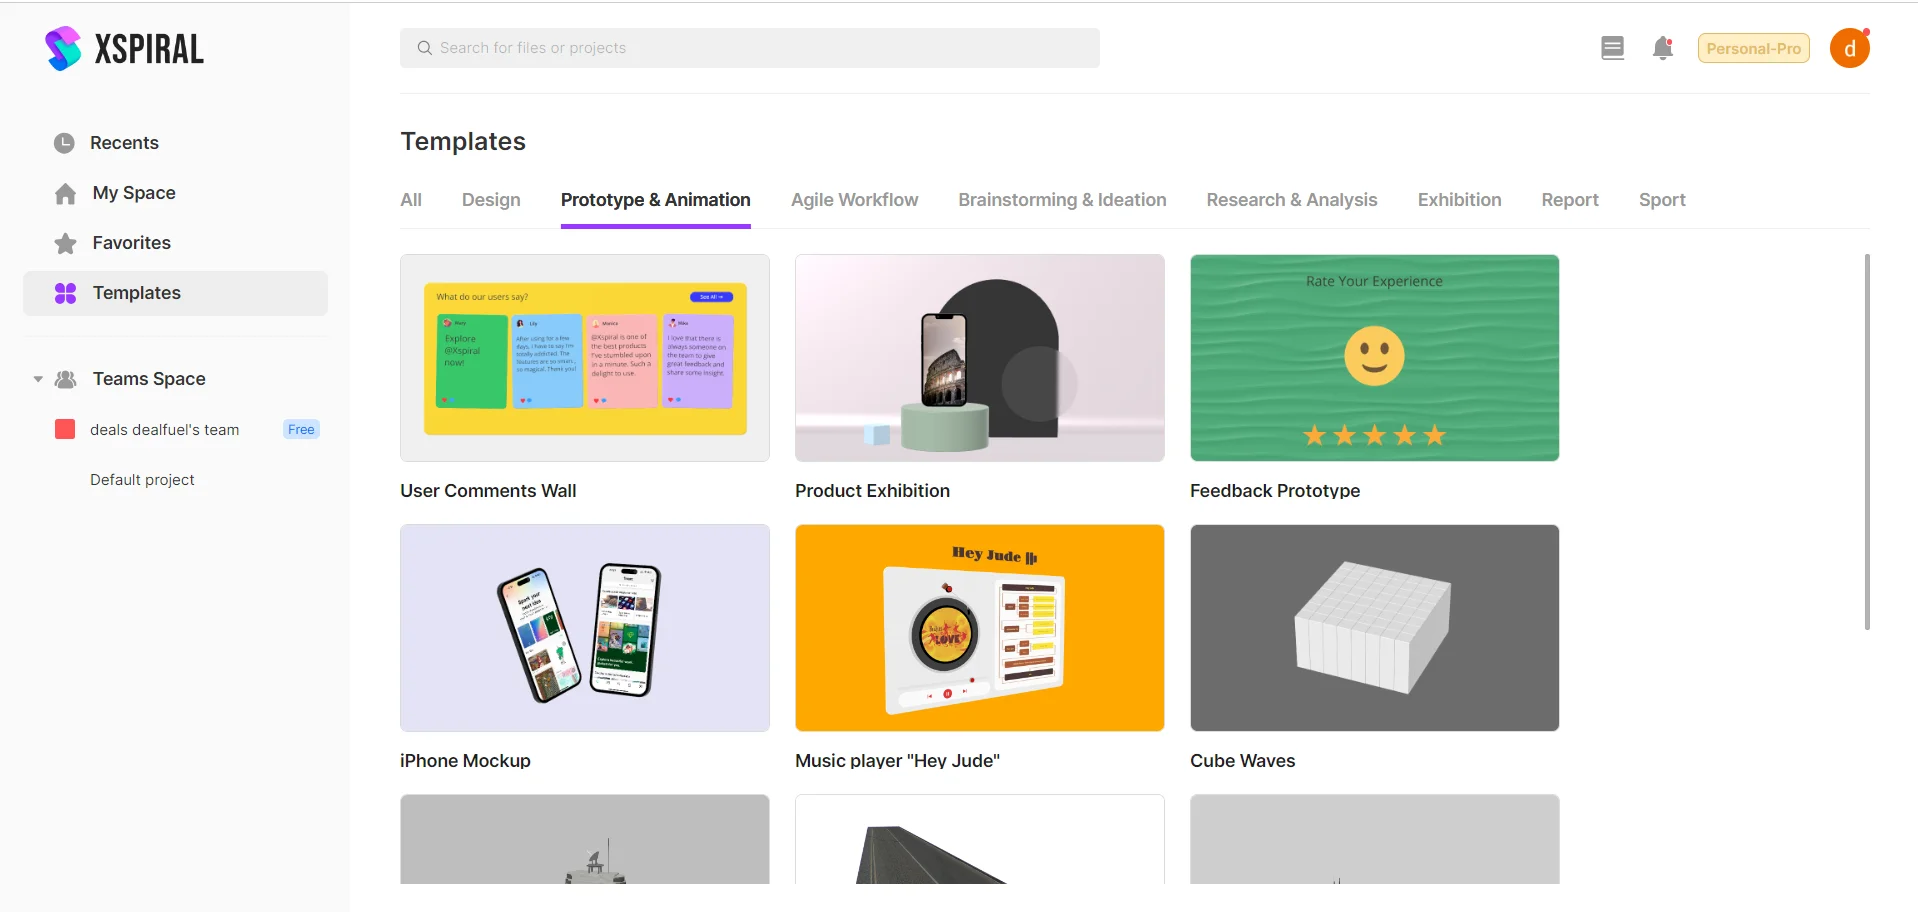Click the Product Exhibition title
Image resolution: width=1918 pixels, height=912 pixels.
[x=872, y=491]
